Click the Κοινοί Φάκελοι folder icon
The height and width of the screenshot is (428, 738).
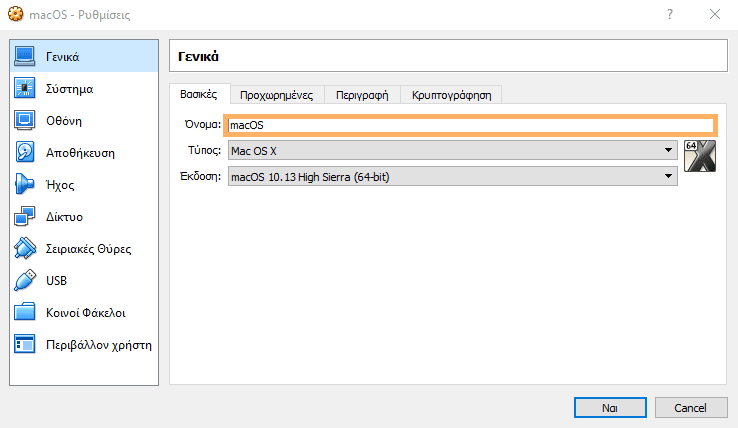[24, 312]
